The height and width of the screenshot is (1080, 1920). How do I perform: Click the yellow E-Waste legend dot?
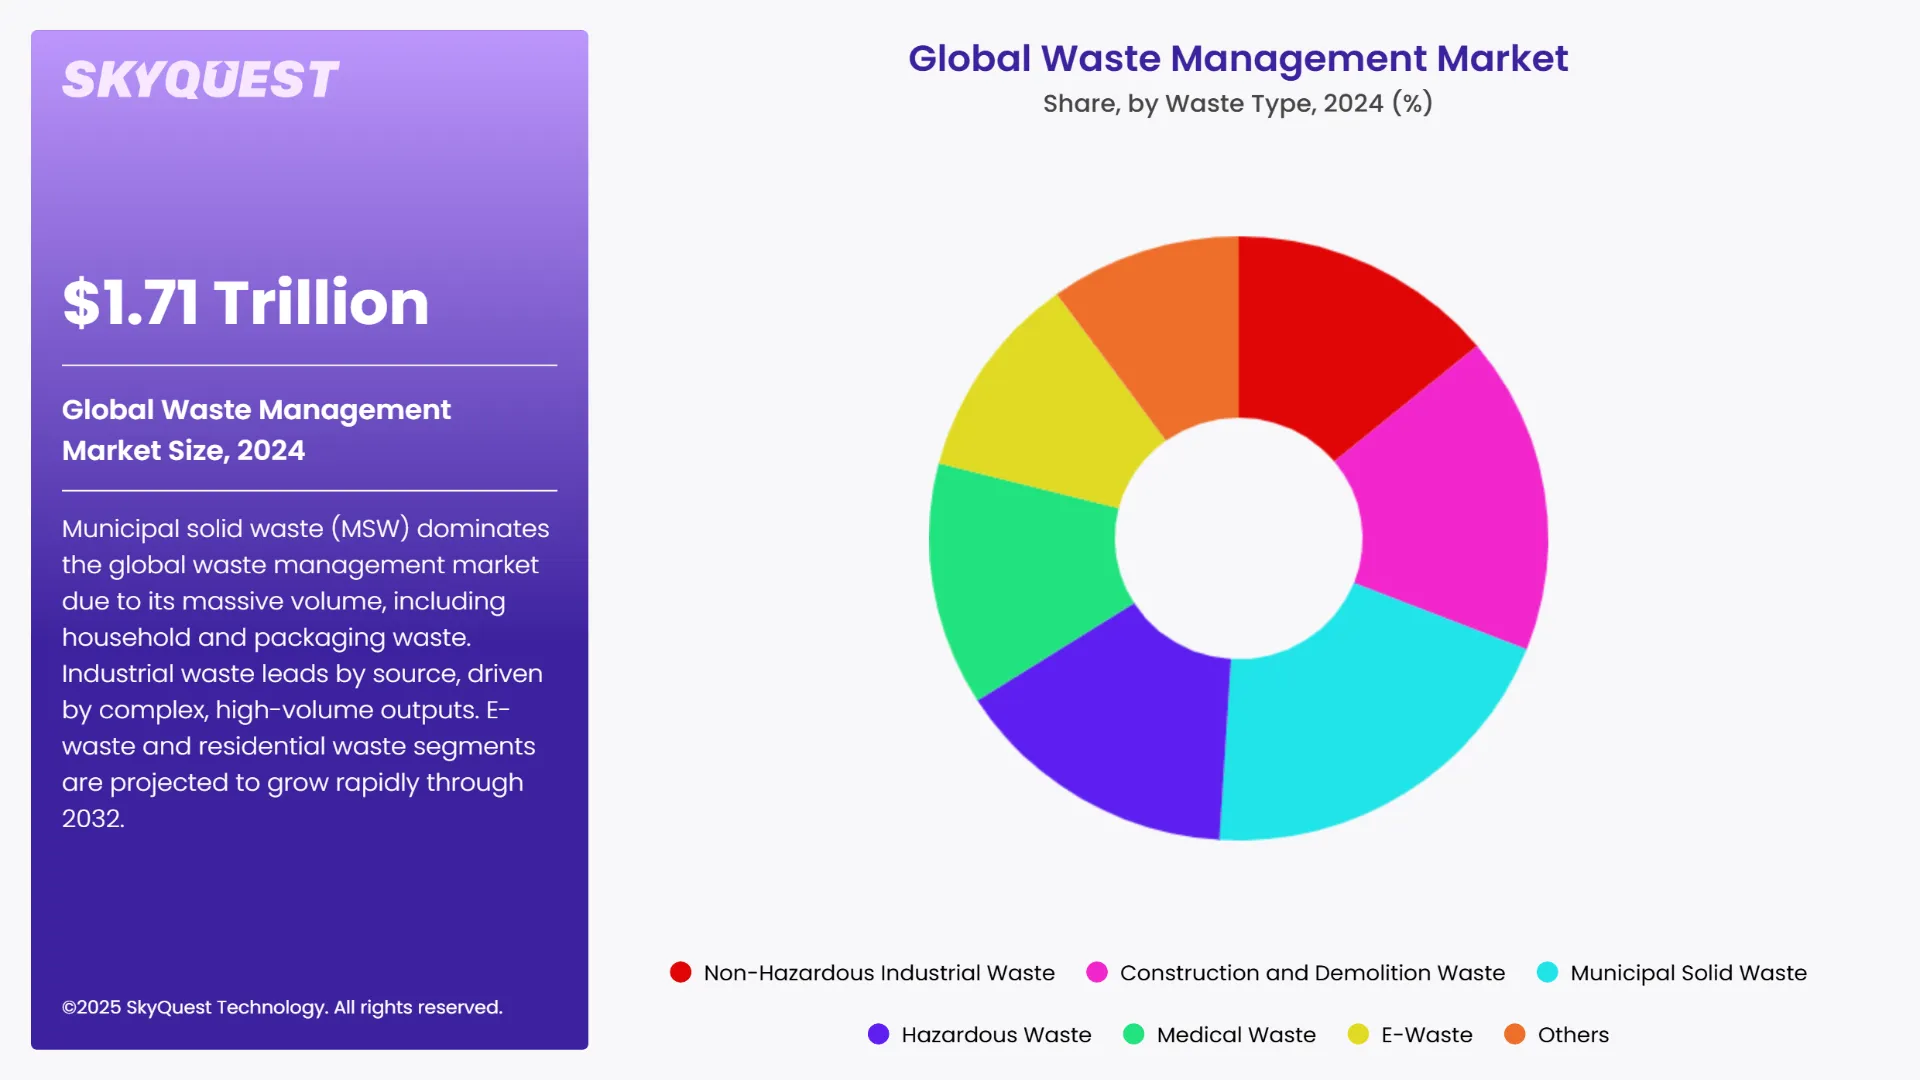(x=1360, y=1034)
